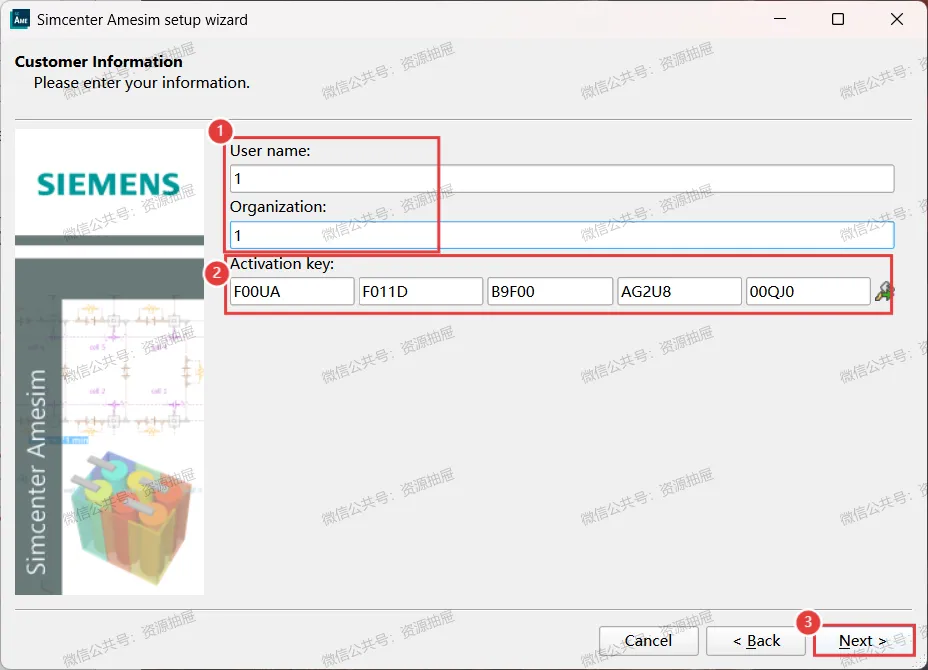Click the 'User name:' label

270,151
